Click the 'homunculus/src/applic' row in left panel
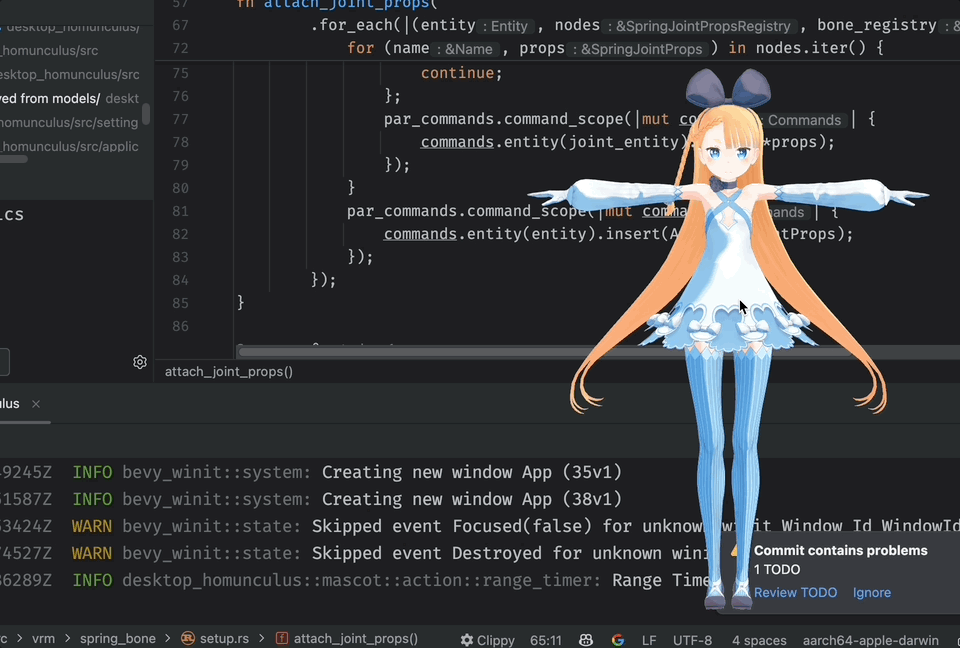Screen dimensions: 960x648 pos(69,146)
